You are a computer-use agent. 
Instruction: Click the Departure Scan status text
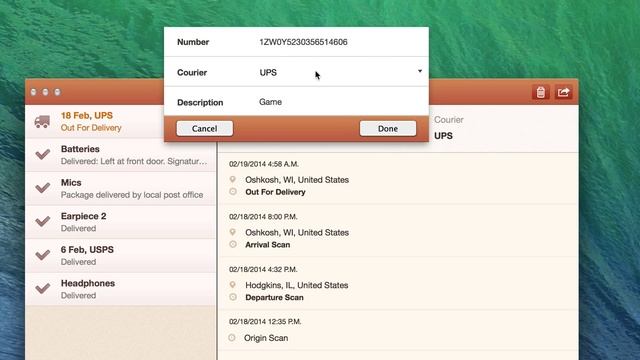coord(274,297)
